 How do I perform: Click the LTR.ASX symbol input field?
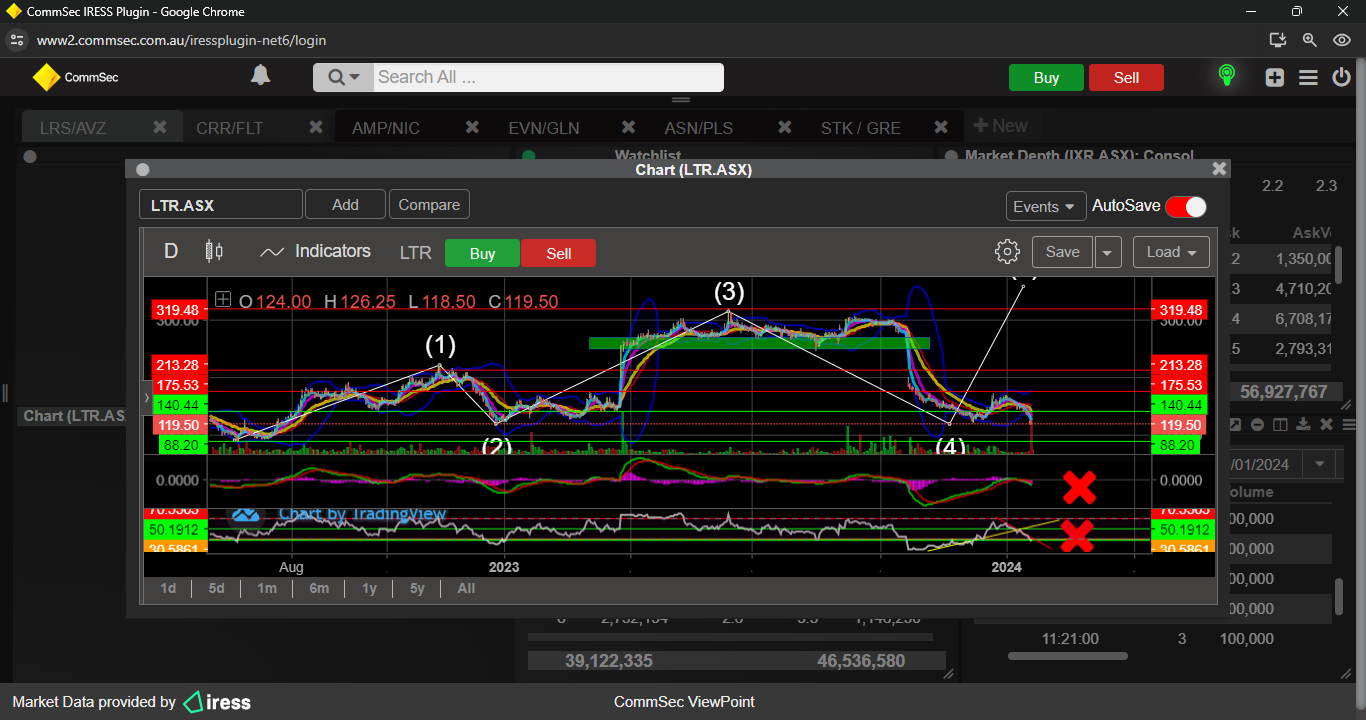(220, 205)
